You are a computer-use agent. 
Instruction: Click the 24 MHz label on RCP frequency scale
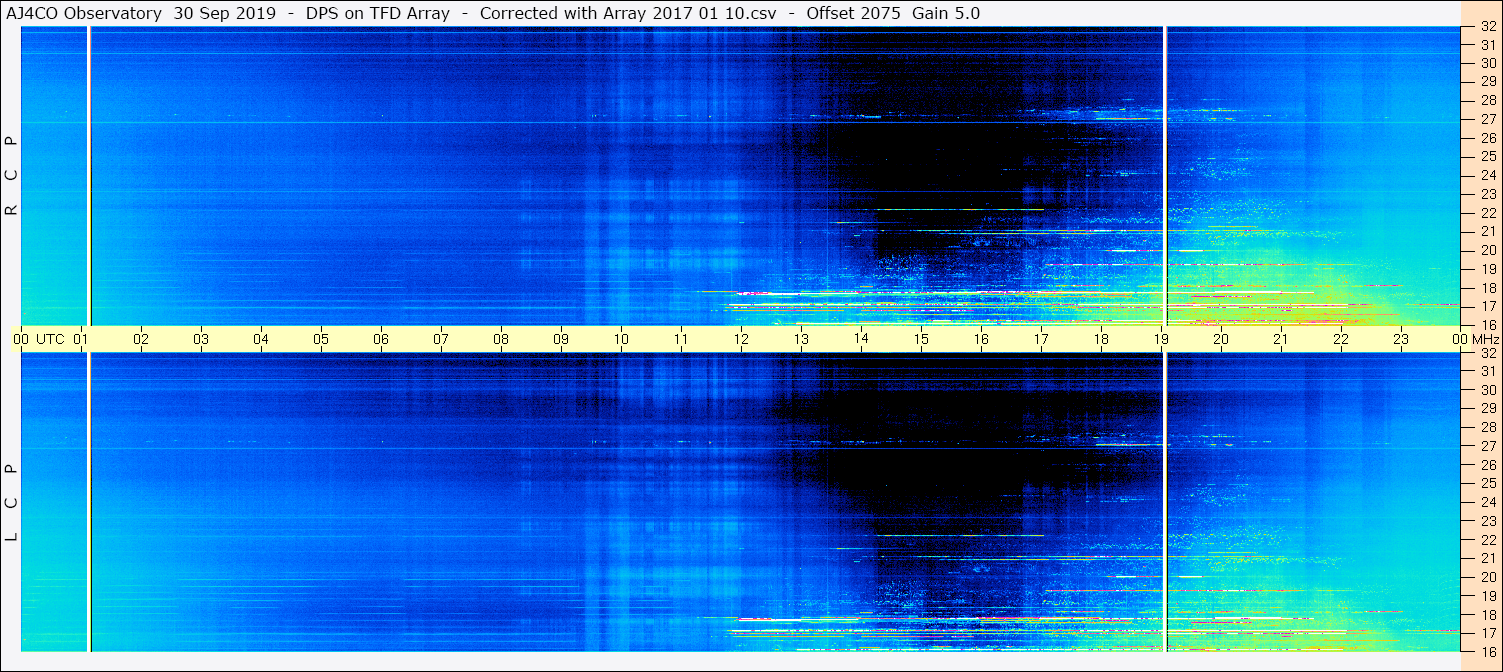click(x=1487, y=175)
